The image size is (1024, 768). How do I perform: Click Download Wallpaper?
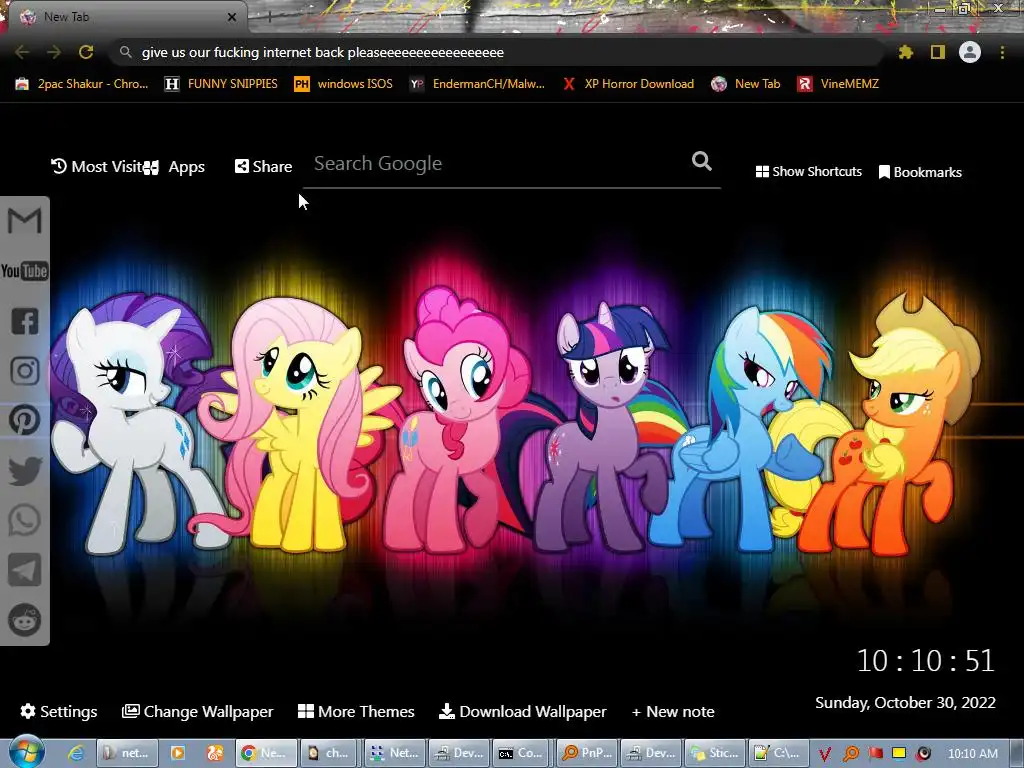point(522,711)
